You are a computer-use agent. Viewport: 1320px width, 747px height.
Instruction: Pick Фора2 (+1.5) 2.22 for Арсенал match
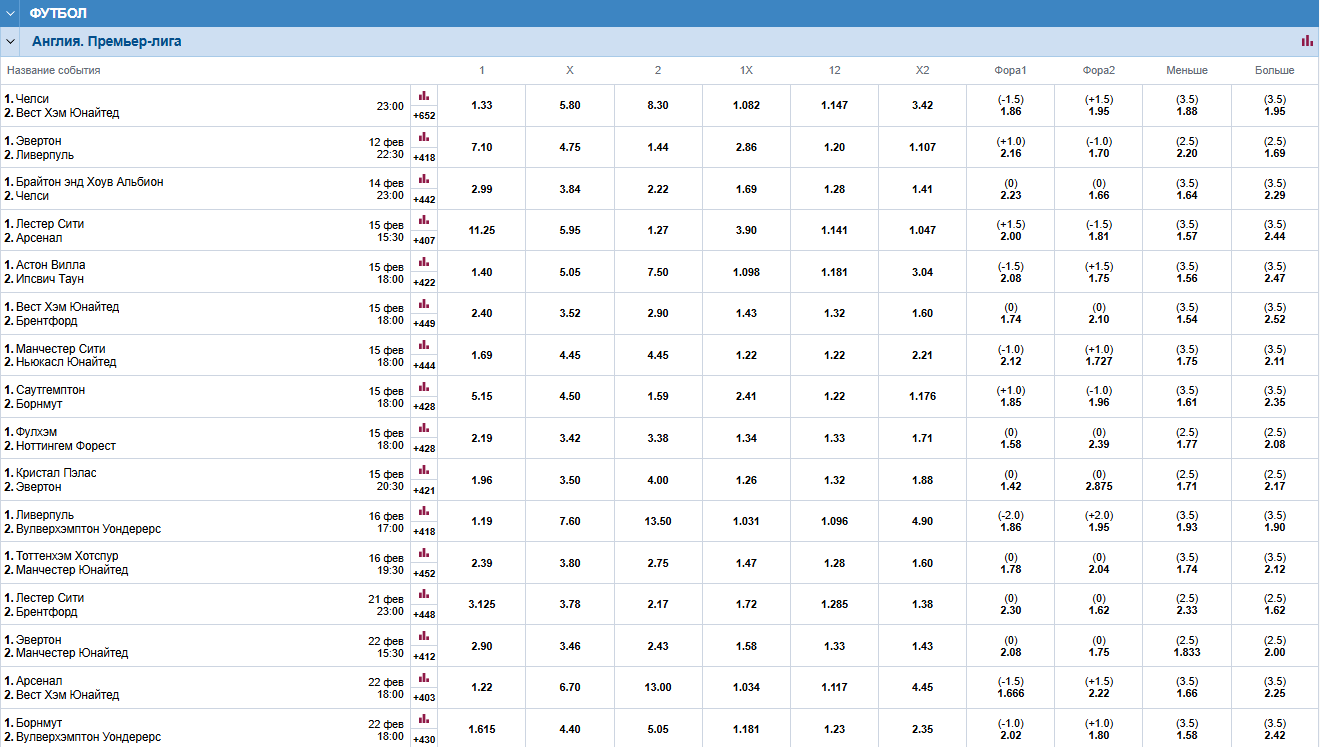(x=1099, y=688)
